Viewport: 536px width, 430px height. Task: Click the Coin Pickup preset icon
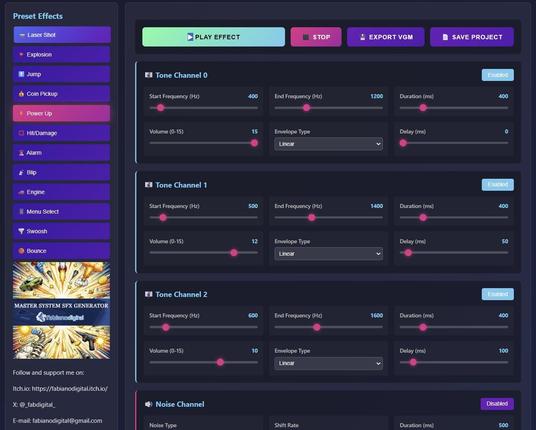(21, 93)
